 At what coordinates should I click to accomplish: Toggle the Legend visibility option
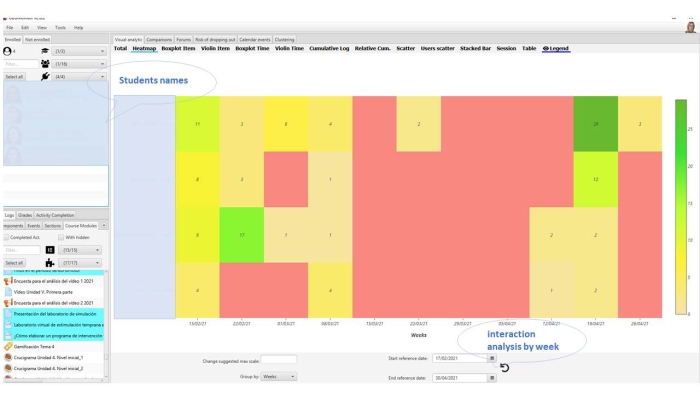[x=556, y=48]
